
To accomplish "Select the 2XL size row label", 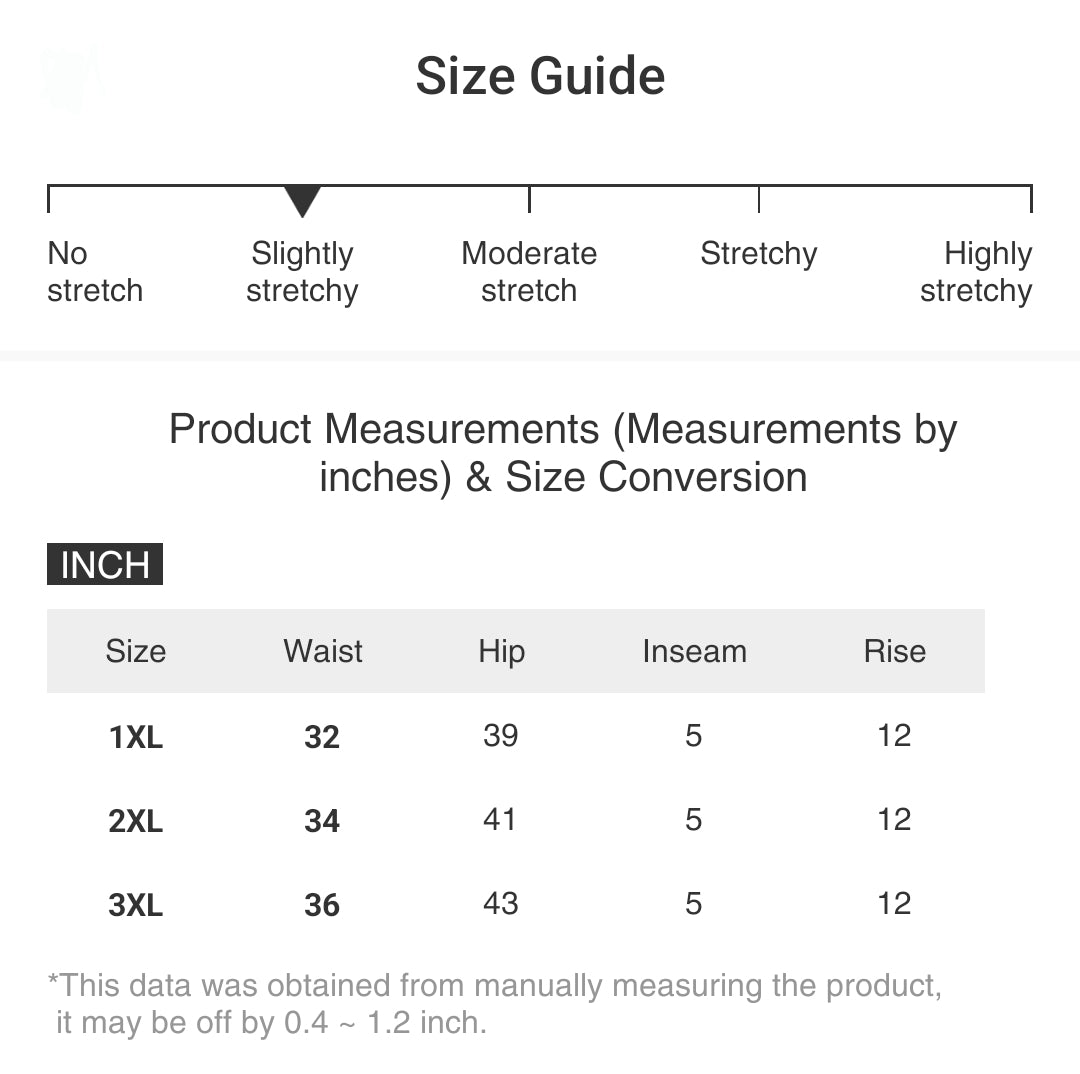I will (136, 821).
